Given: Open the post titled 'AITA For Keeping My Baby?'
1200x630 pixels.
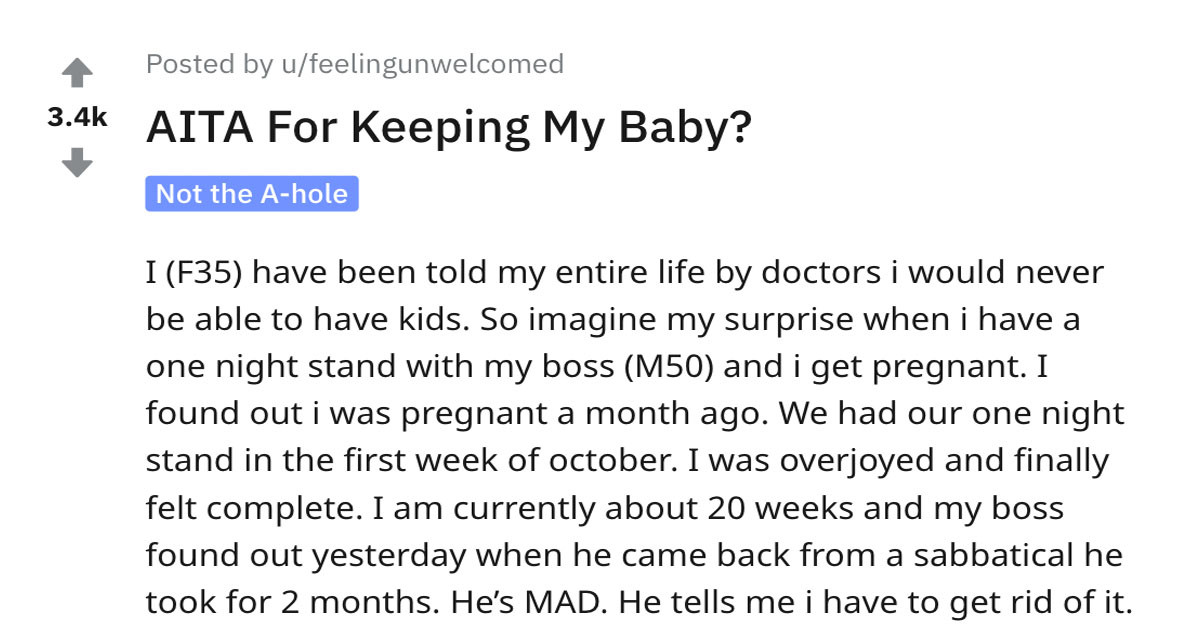Looking at the screenshot, I should pyautogui.click(x=448, y=126).
